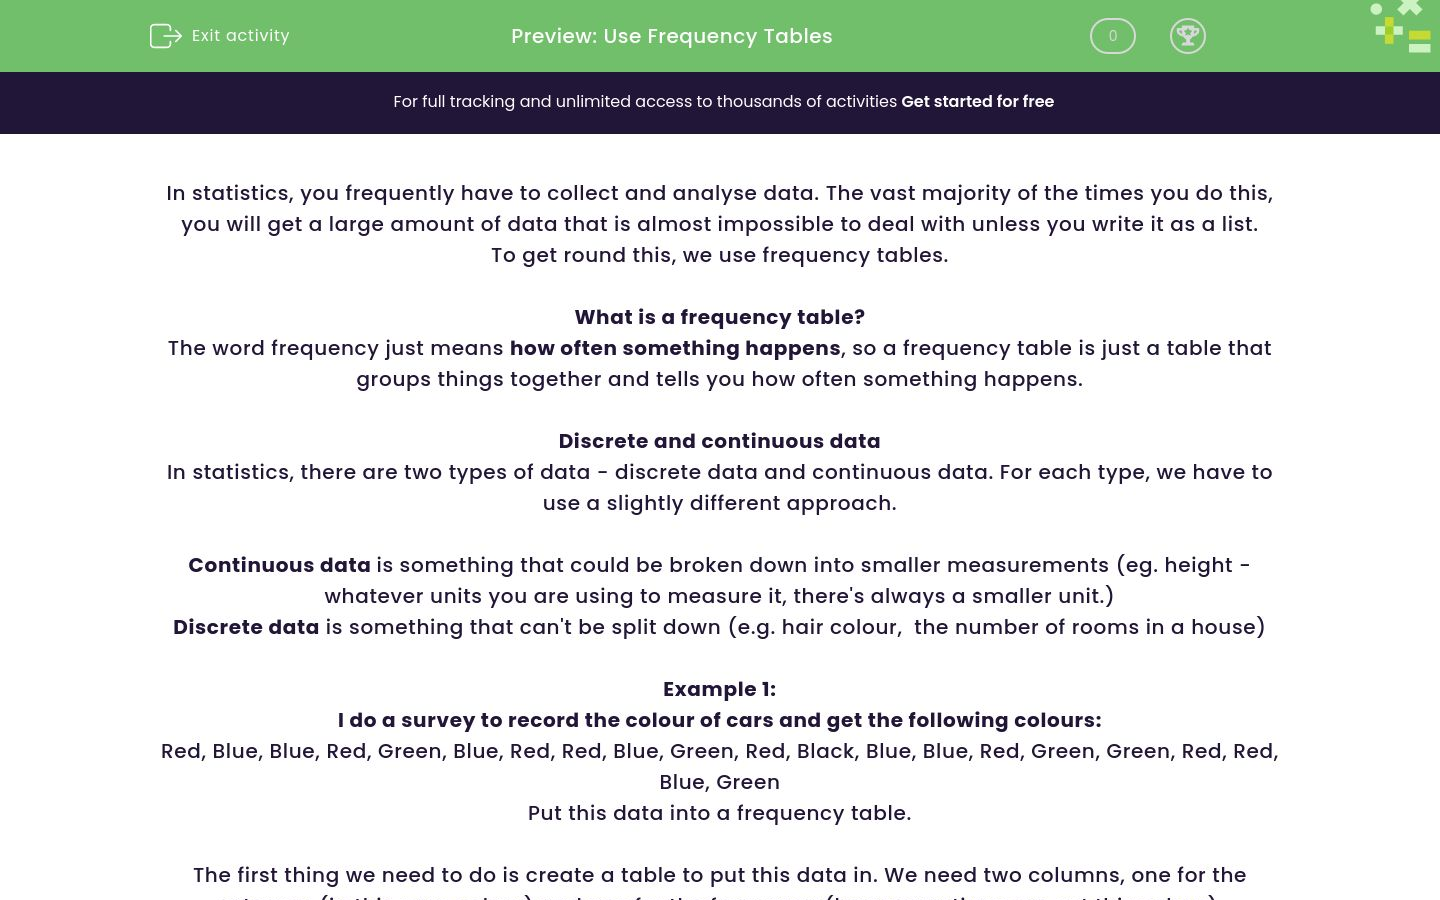Click the Example 1 heading
Image resolution: width=1440 pixels, height=900 pixels.
point(719,689)
